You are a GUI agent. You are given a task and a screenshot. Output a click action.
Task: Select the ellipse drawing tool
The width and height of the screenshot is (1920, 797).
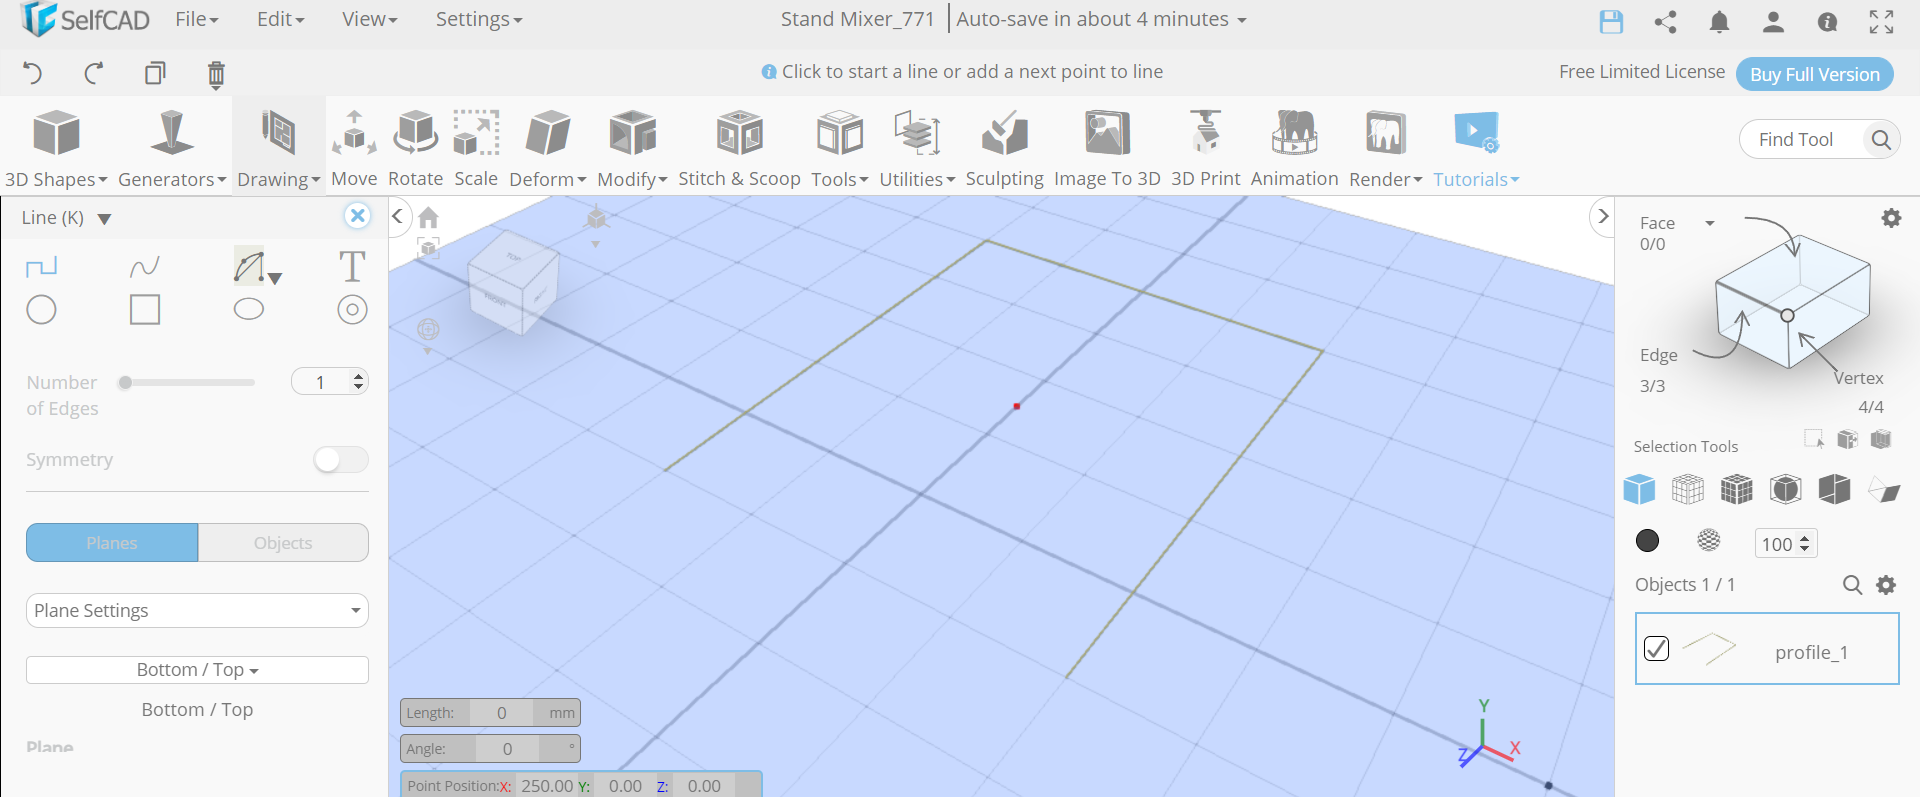pos(249,310)
